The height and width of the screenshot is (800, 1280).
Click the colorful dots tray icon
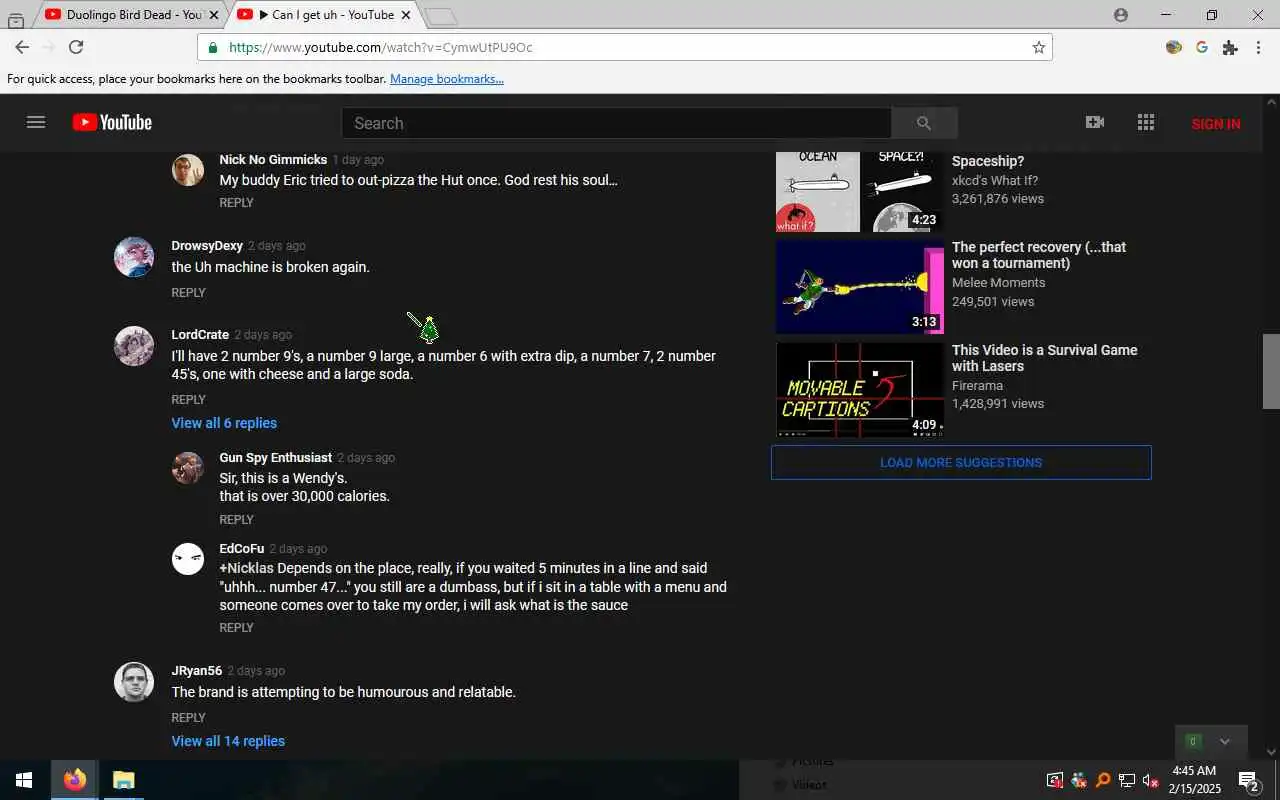click(1079, 780)
